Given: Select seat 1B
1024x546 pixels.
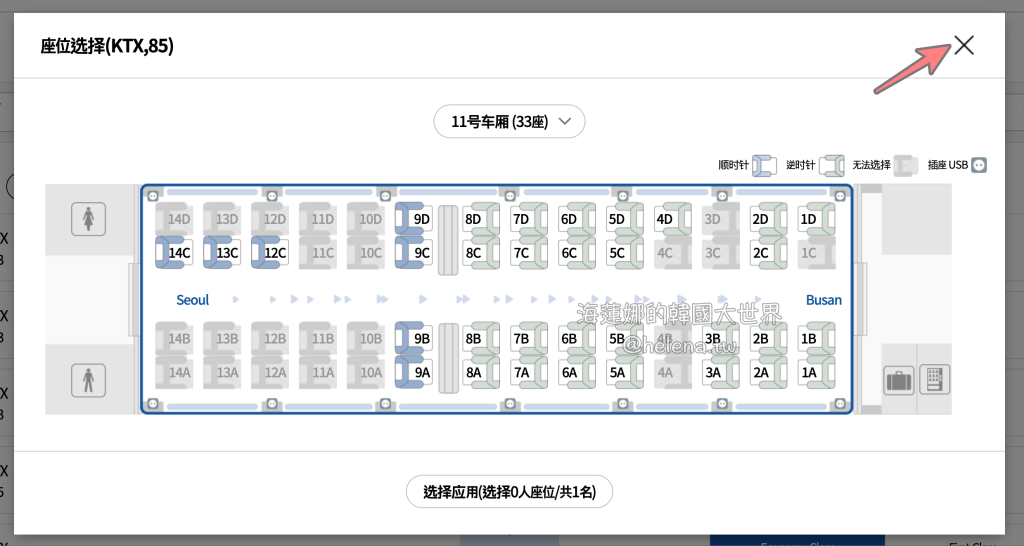Looking at the screenshot, I should 817,338.
